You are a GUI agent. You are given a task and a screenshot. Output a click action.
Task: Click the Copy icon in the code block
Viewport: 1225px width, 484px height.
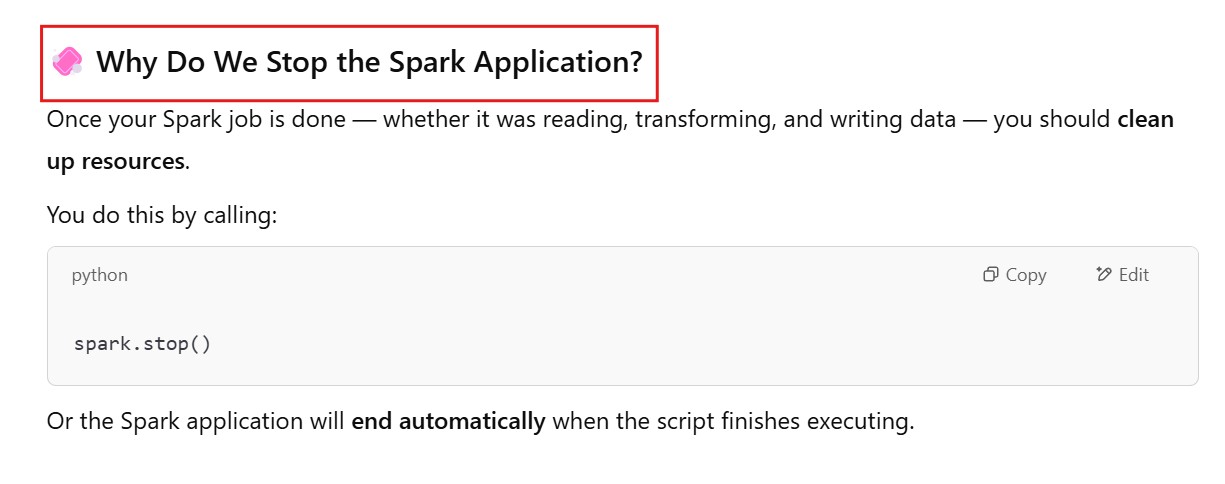[991, 275]
